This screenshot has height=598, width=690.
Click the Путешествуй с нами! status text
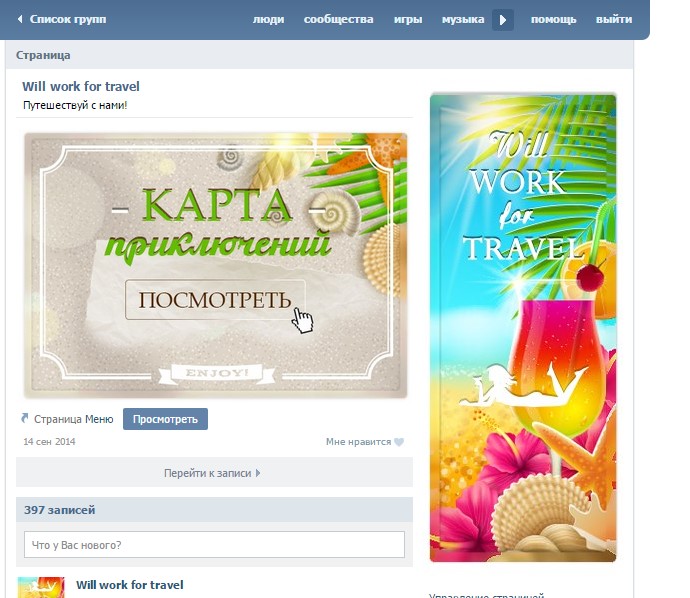[x=75, y=105]
